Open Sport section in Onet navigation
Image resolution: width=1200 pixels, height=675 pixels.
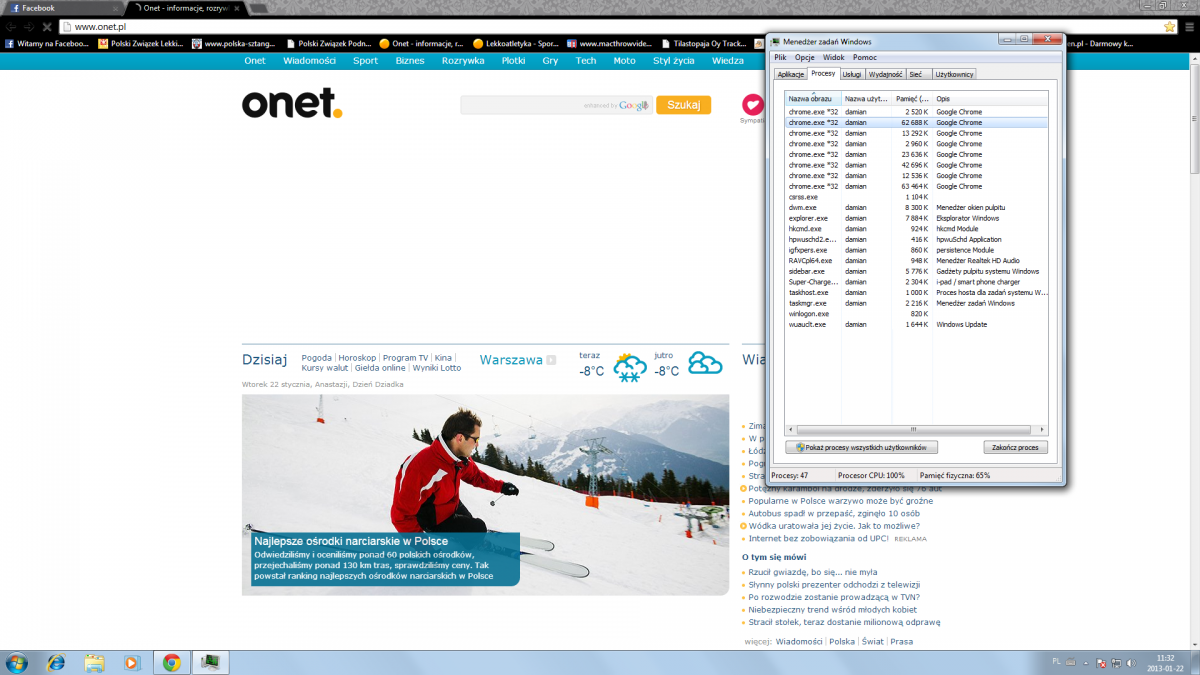tap(365, 60)
